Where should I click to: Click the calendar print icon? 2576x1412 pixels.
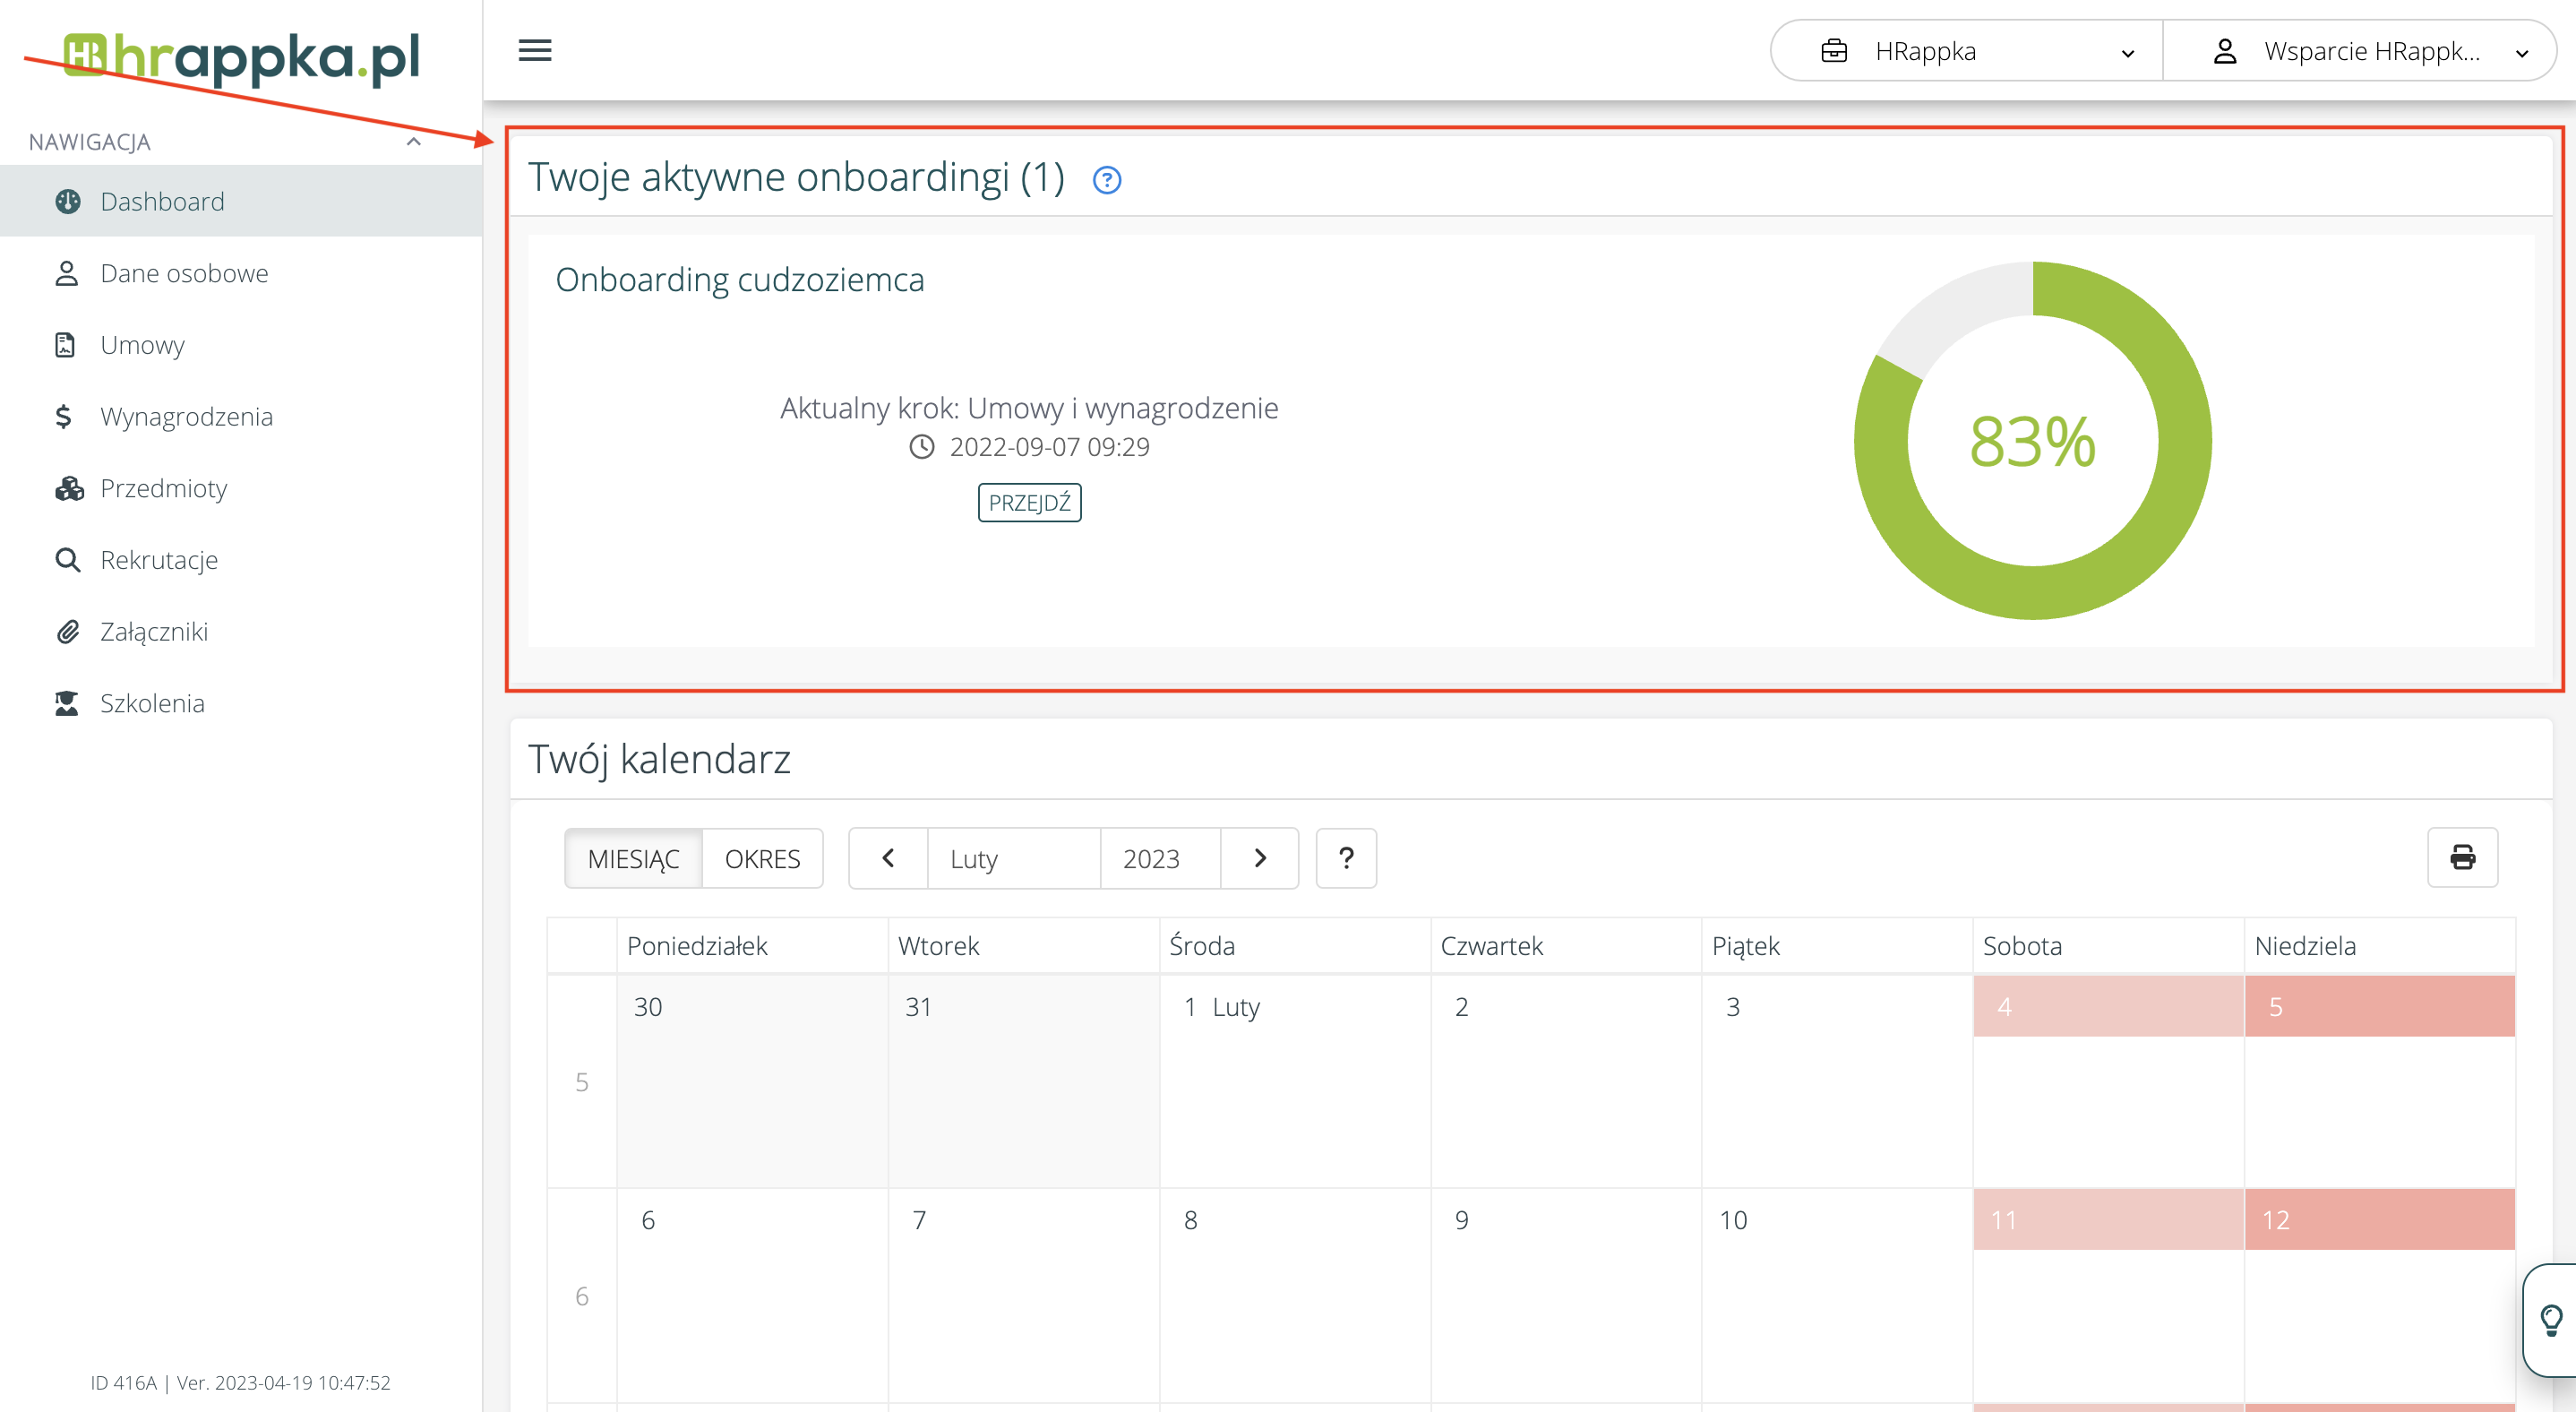pos(2462,857)
